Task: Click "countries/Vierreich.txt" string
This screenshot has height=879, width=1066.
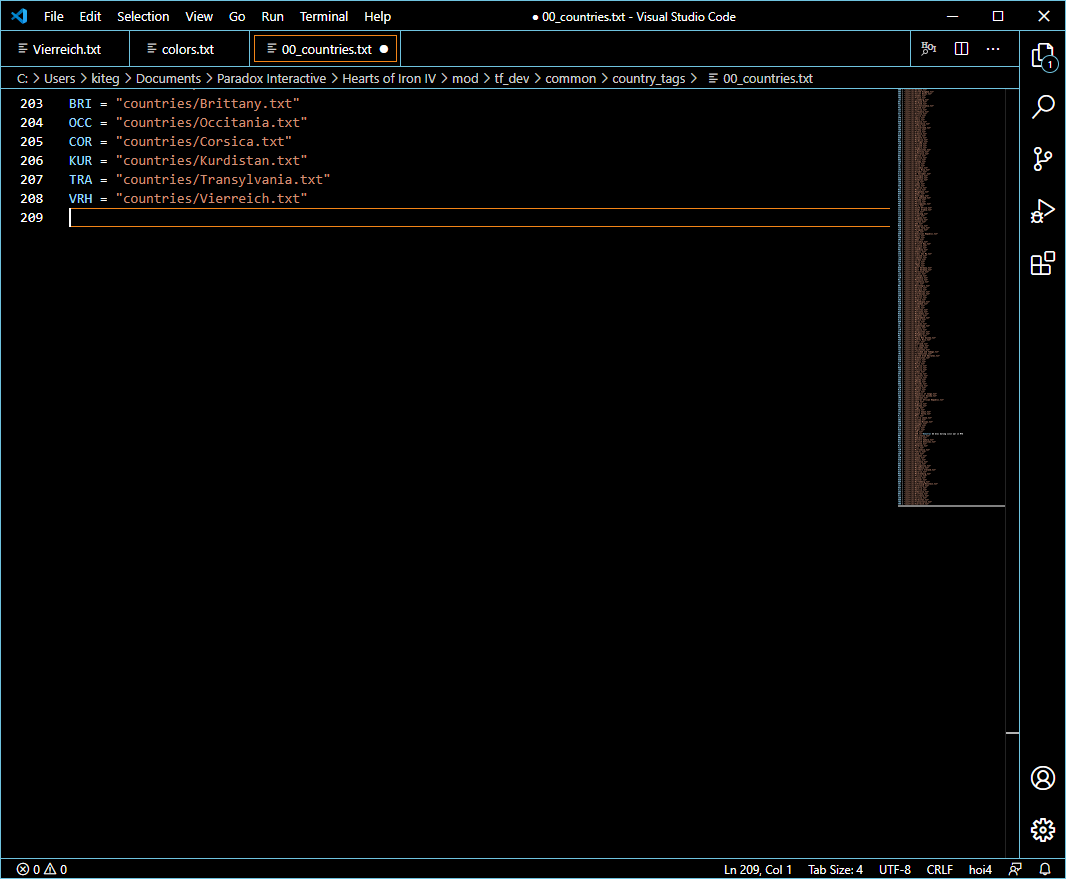Action: pos(211,199)
